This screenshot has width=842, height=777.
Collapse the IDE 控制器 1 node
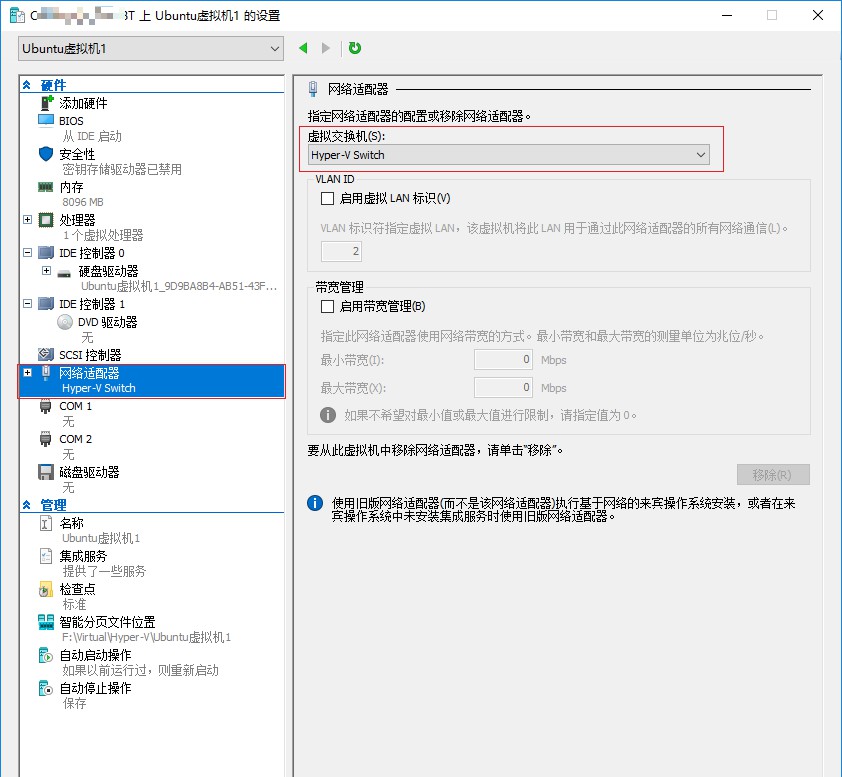27,303
